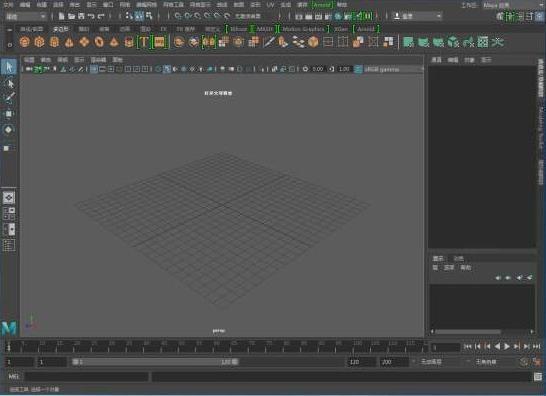Open the UV menu in menu bar
The width and height of the screenshot is (546, 396).
270,5
